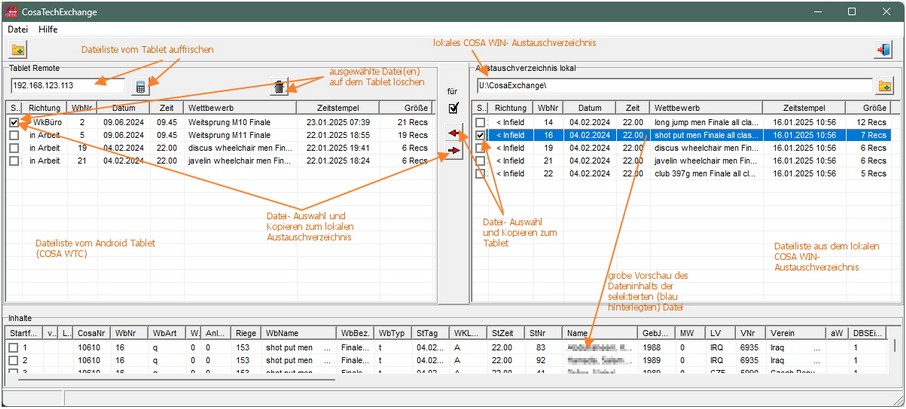Click the exit door icon at top right
Image resolution: width=906 pixels, height=409 pixels.
[884, 50]
